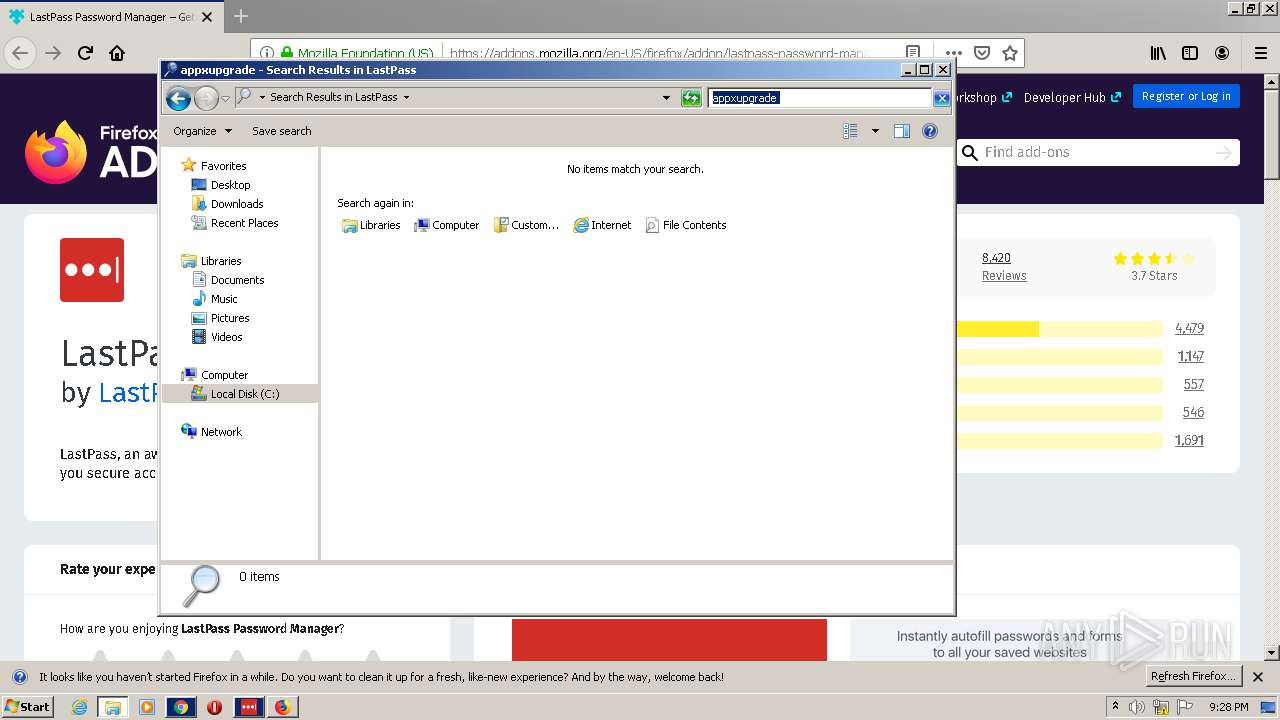Expand the address bar history dropdown
The width and height of the screenshot is (1280, 720).
[666, 98]
